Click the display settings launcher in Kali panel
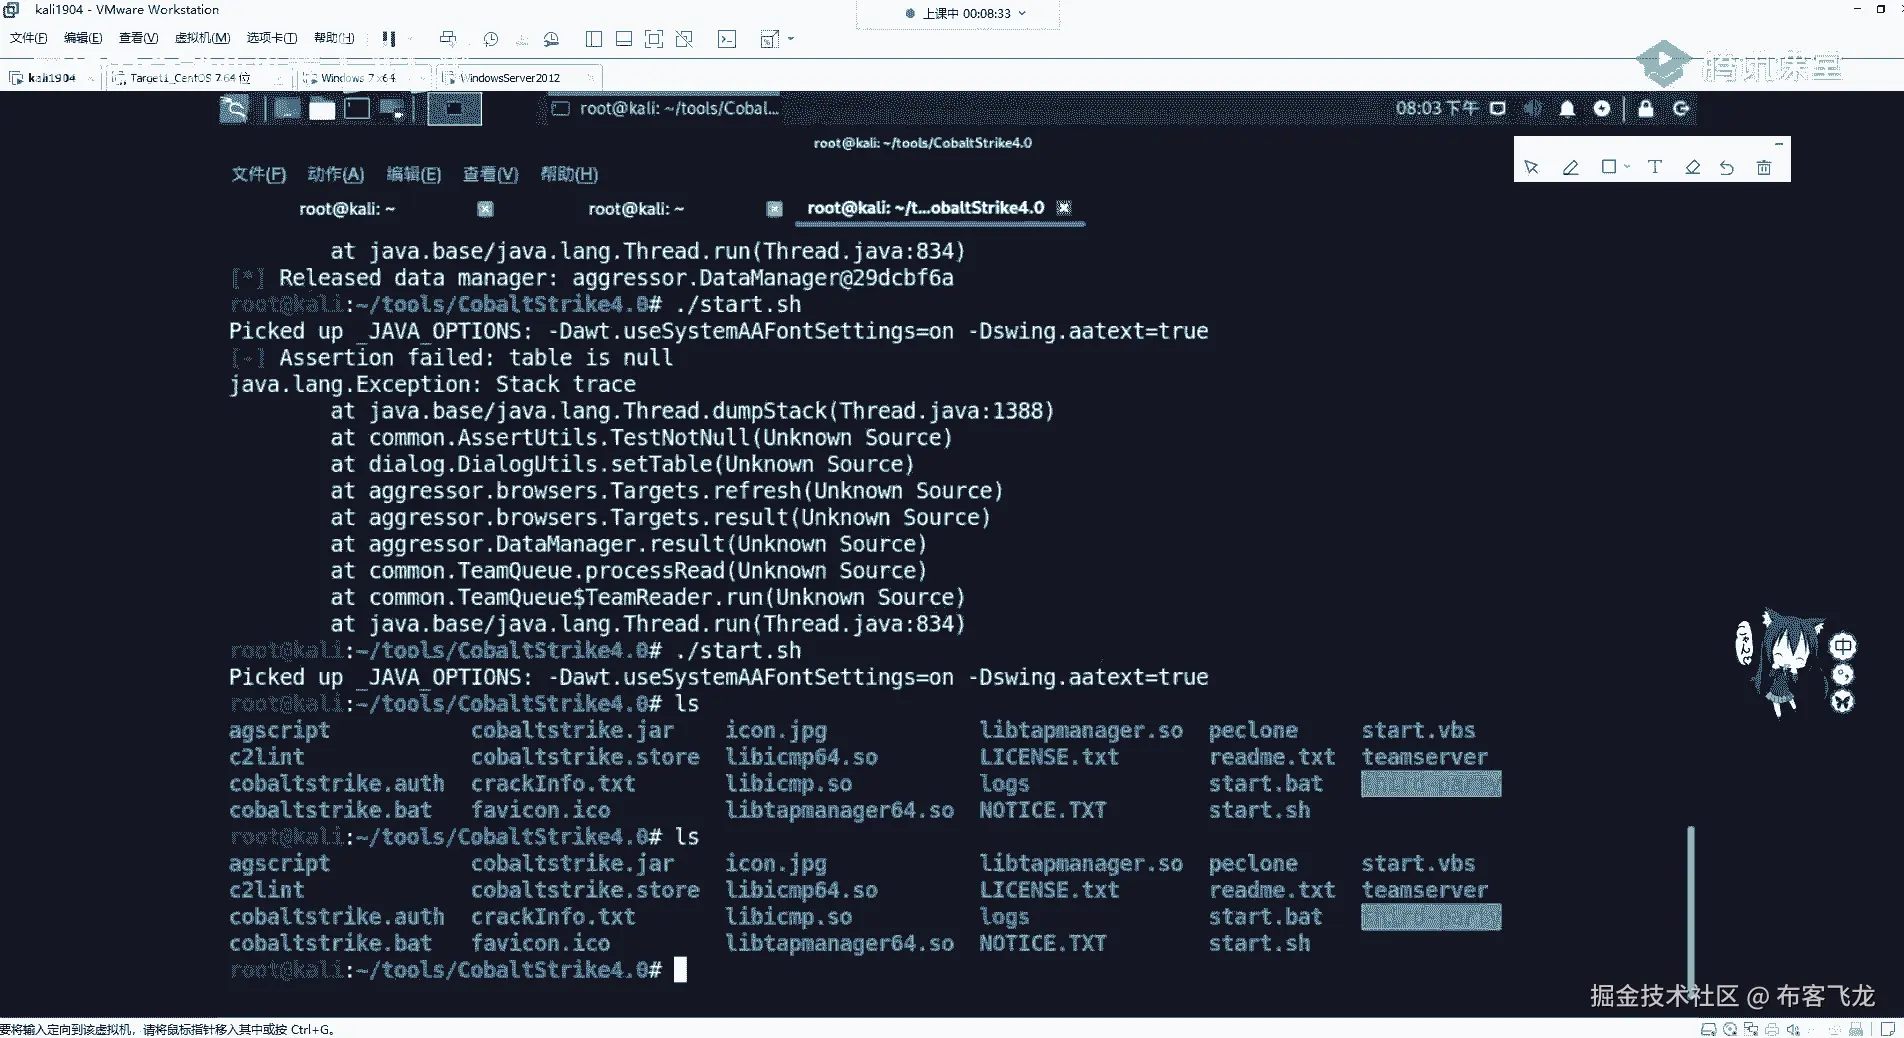Screen dimensions: 1904x1038 coord(391,109)
